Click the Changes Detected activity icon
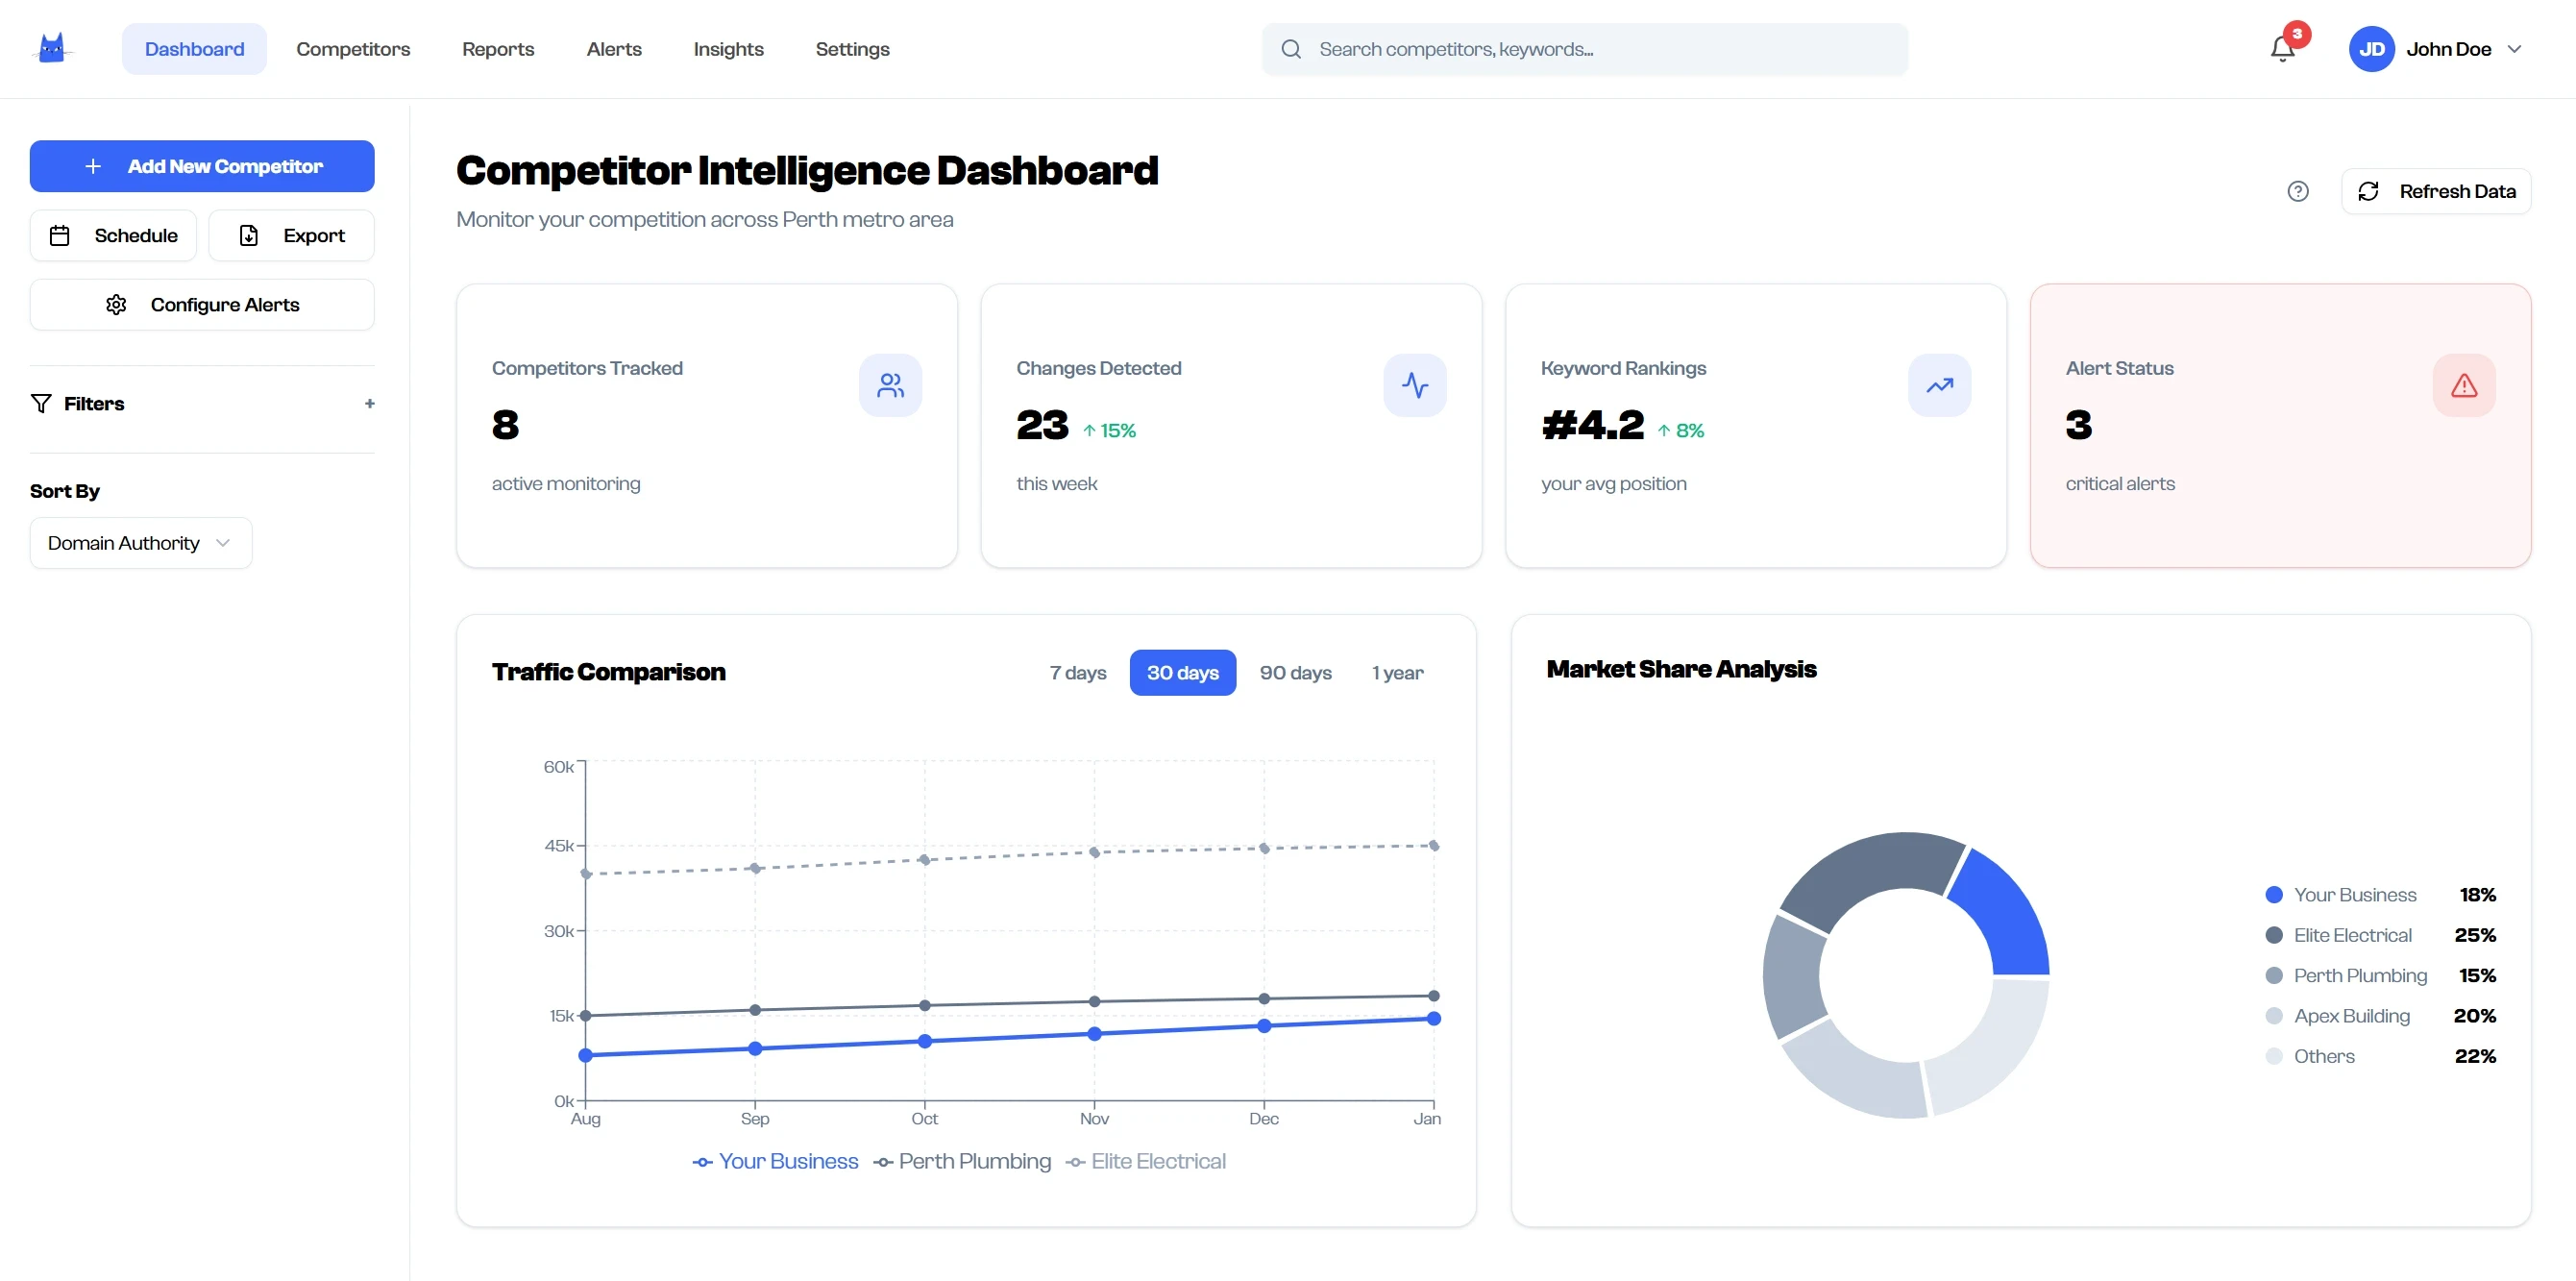Image resolution: width=2576 pixels, height=1281 pixels. [x=1414, y=385]
